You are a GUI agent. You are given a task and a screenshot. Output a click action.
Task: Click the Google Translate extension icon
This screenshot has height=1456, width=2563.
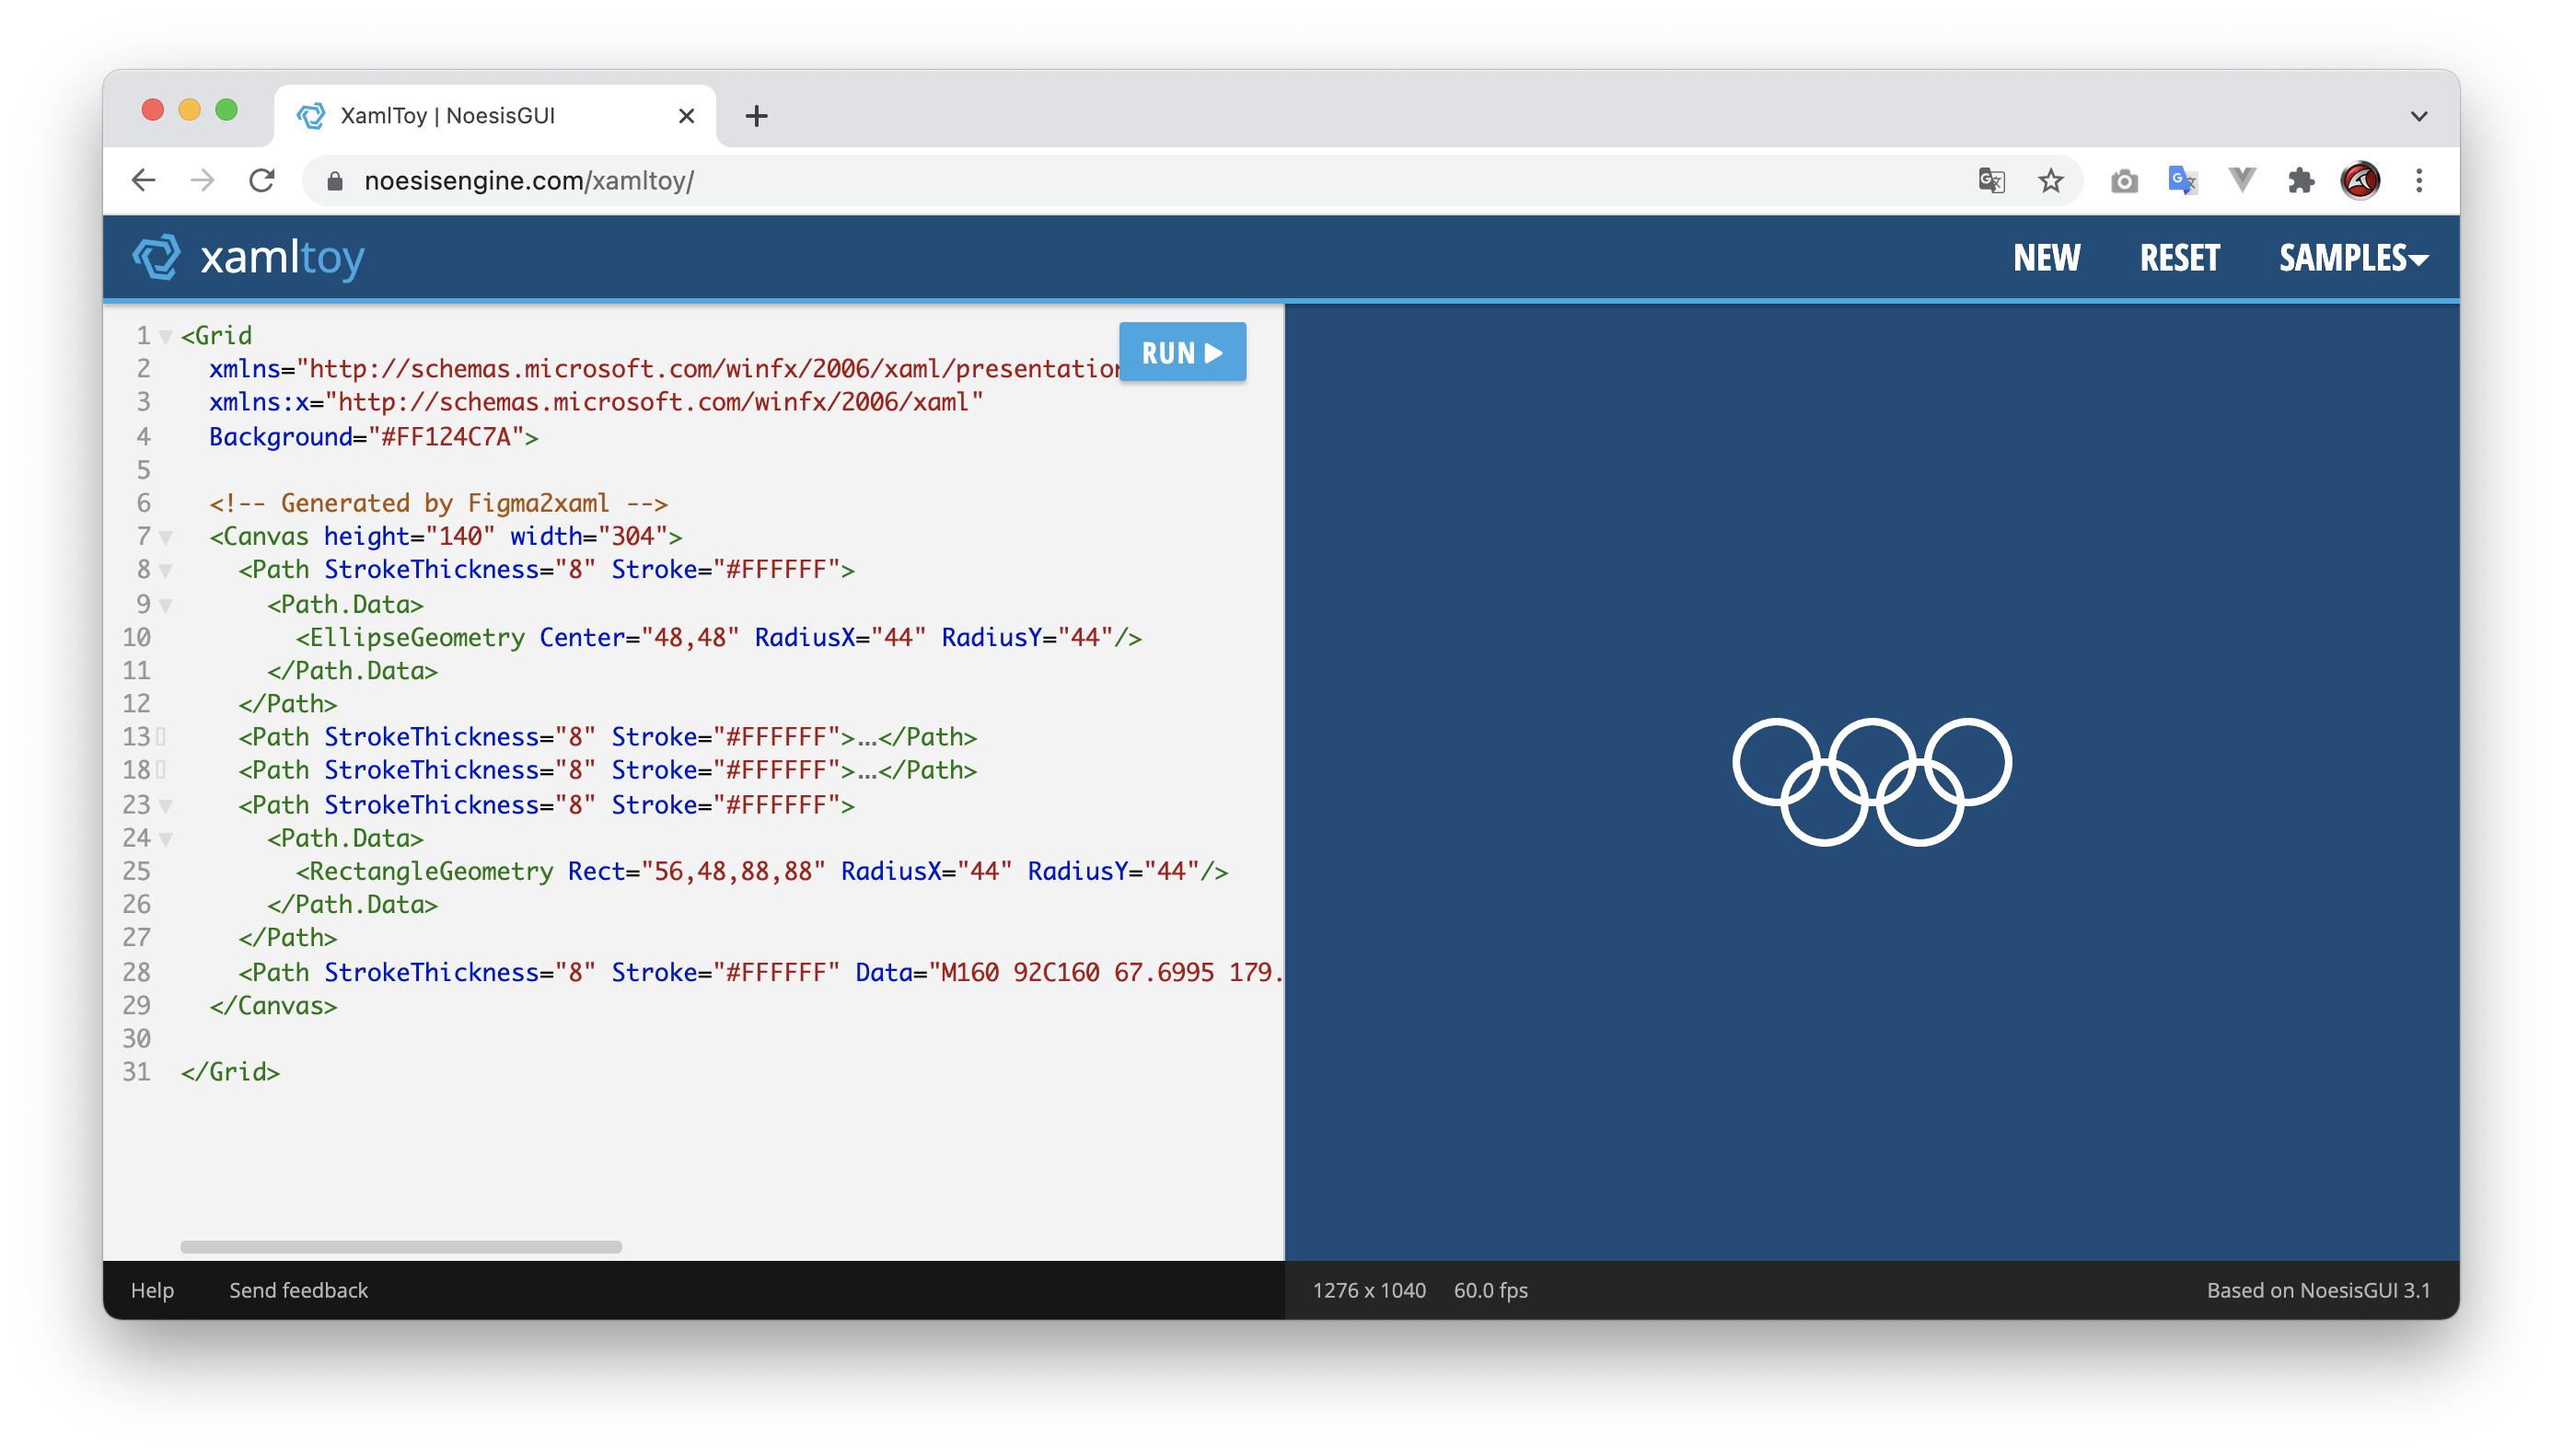pyautogui.click(x=2182, y=181)
